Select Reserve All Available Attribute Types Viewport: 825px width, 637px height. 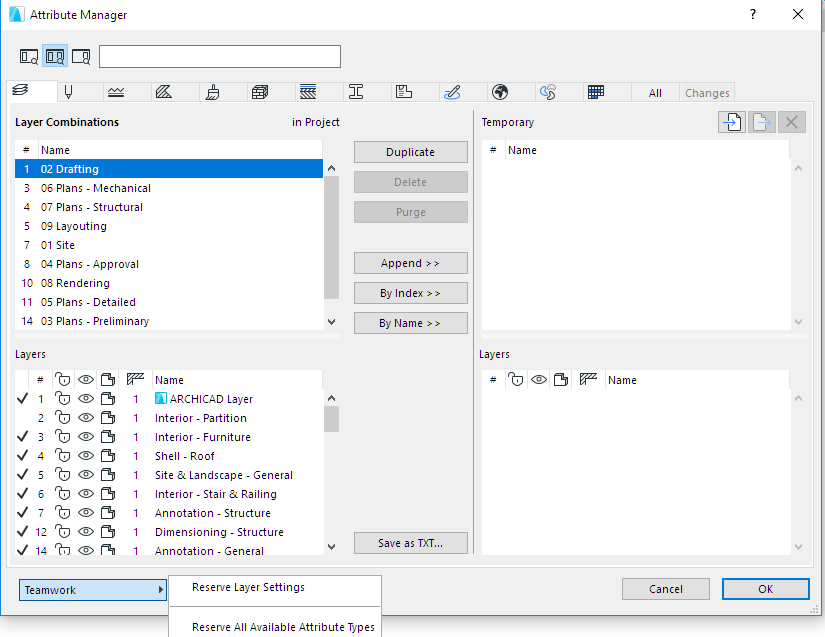click(283, 627)
